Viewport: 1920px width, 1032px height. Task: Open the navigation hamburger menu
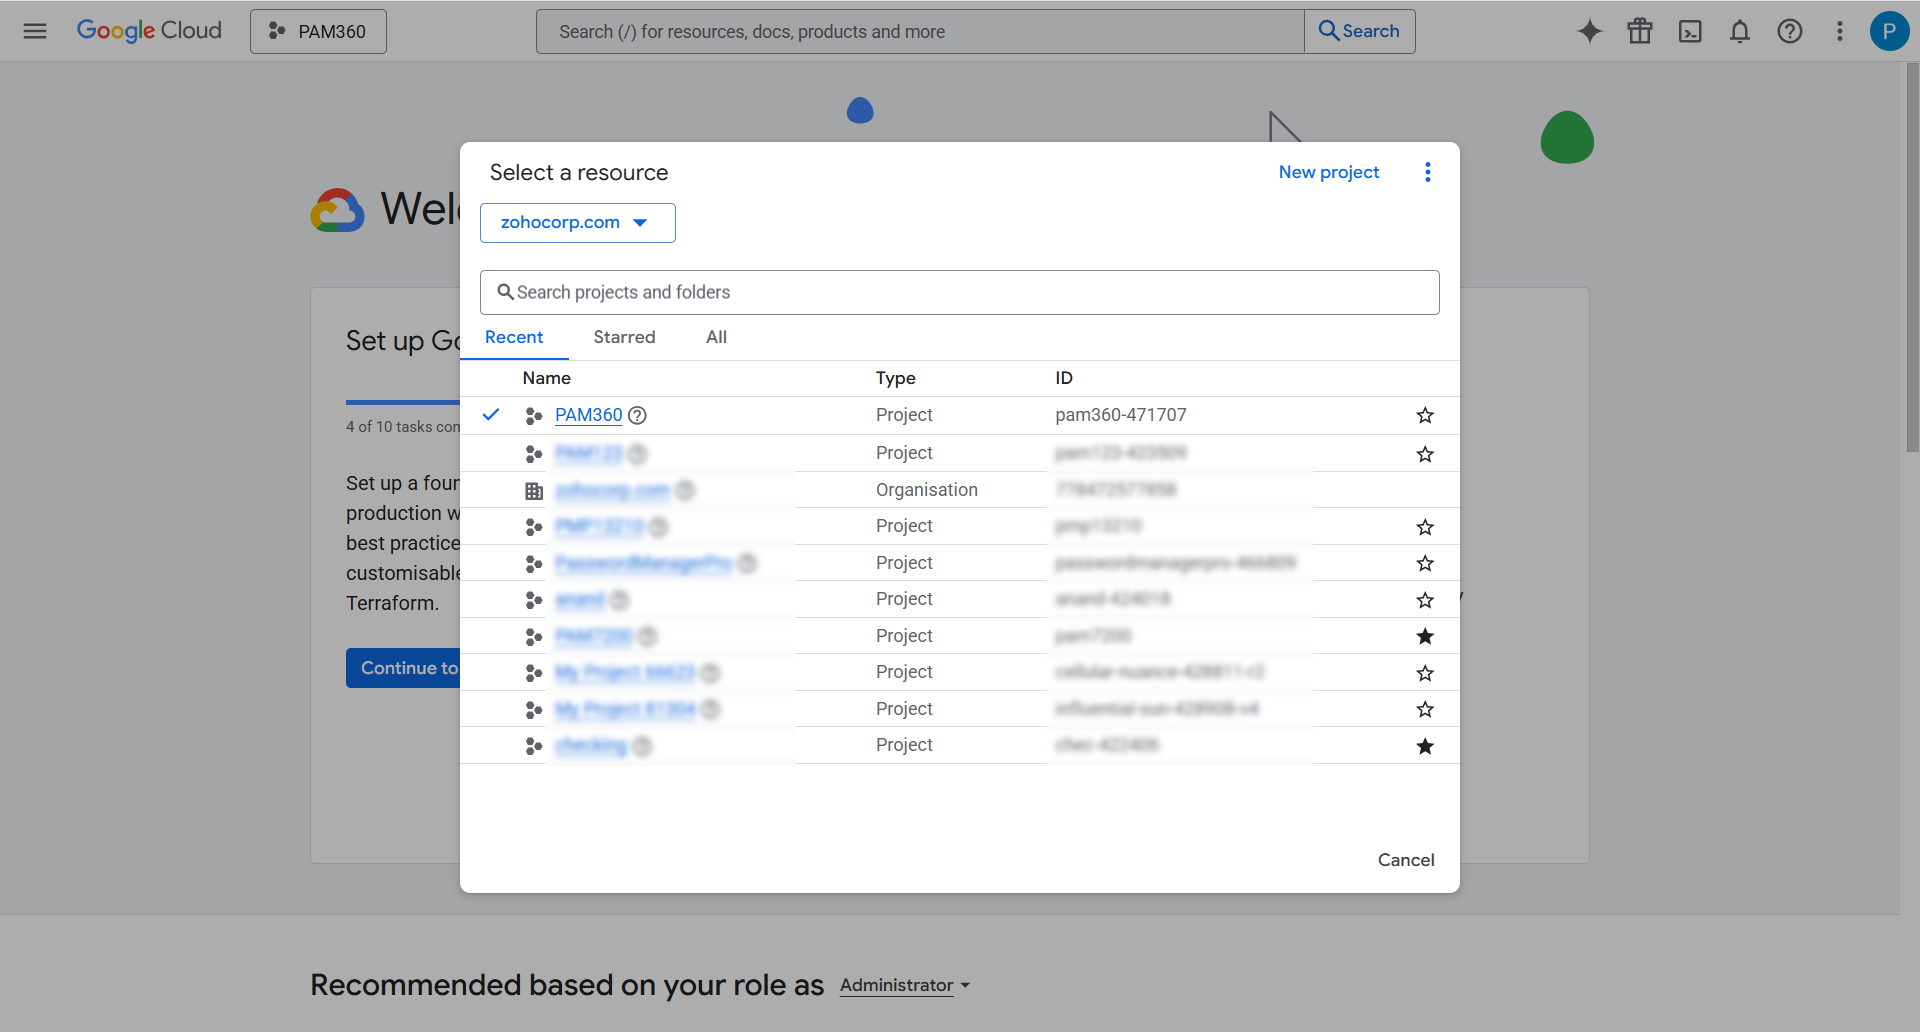click(x=35, y=31)
